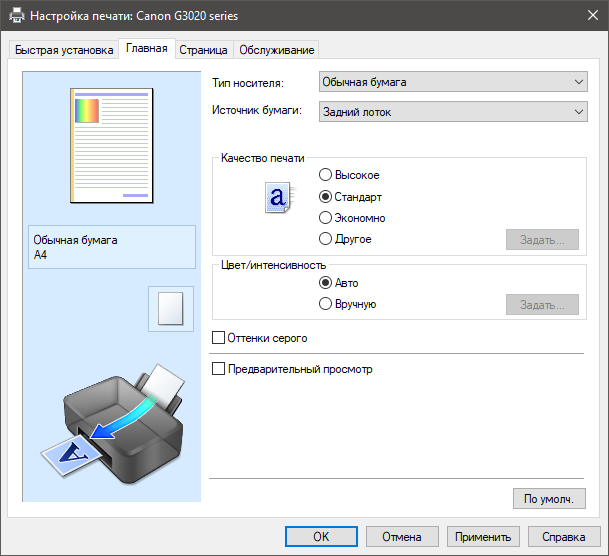Open the Обслуживание tab

coord(277,50)
